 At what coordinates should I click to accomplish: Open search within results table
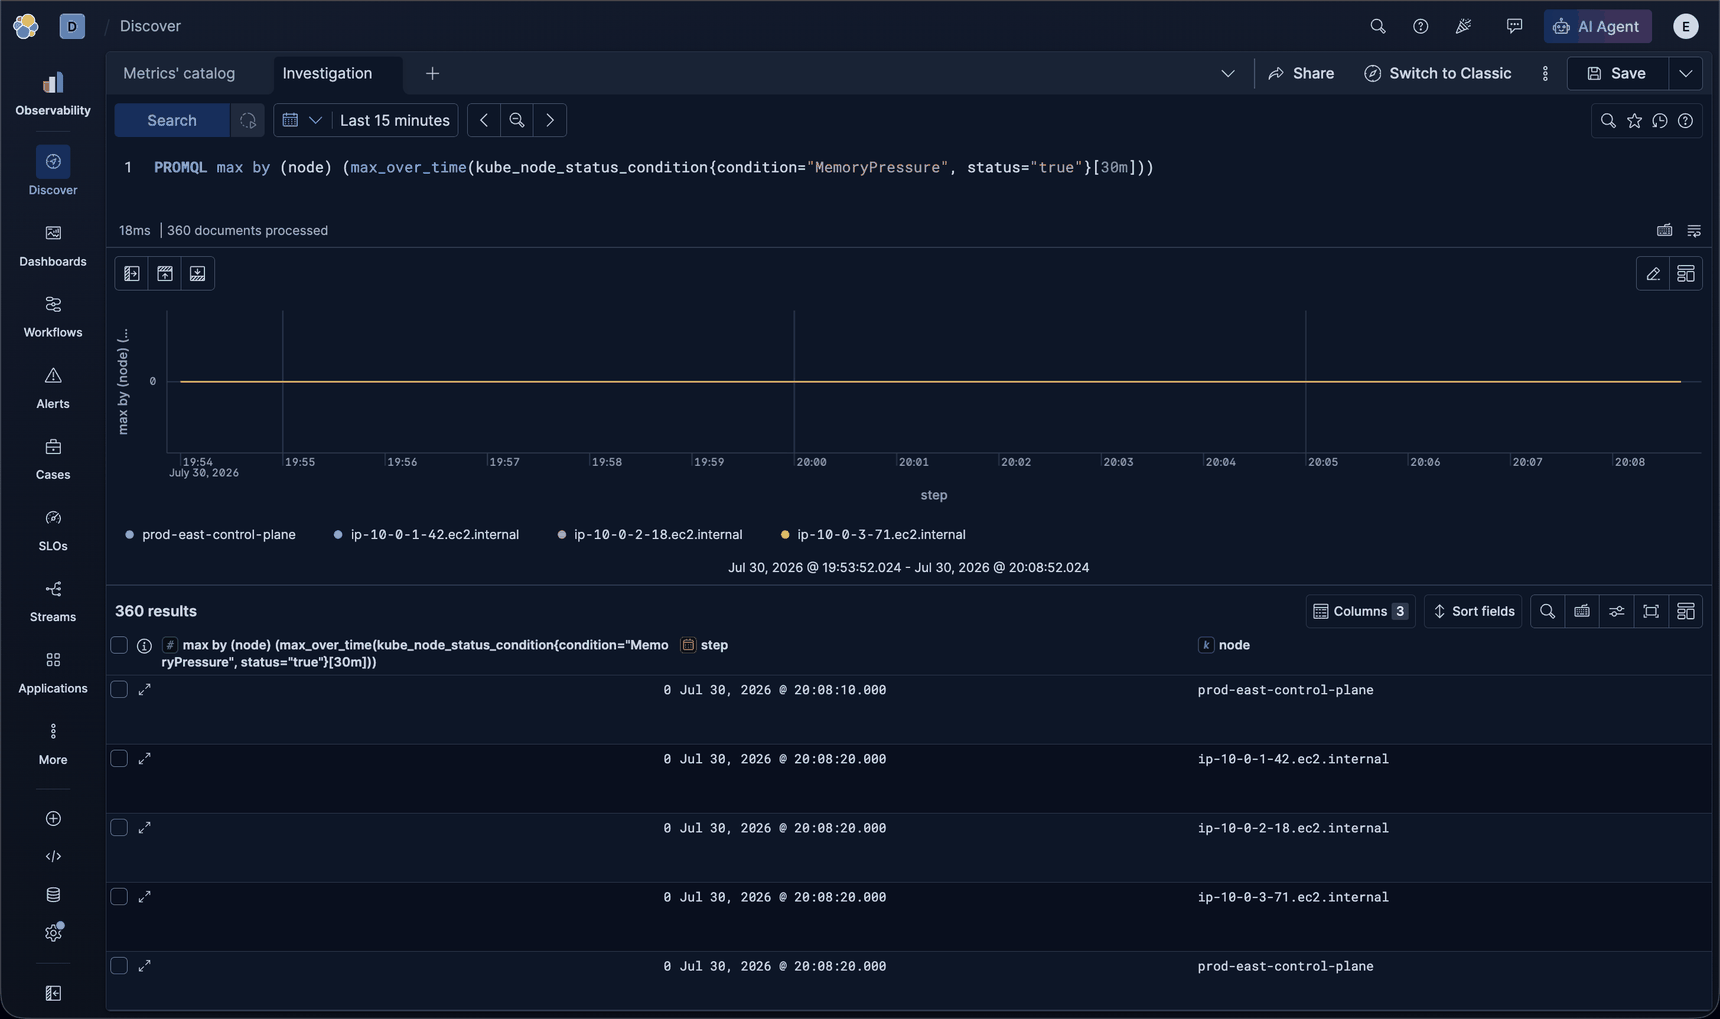click(1548, 611)
